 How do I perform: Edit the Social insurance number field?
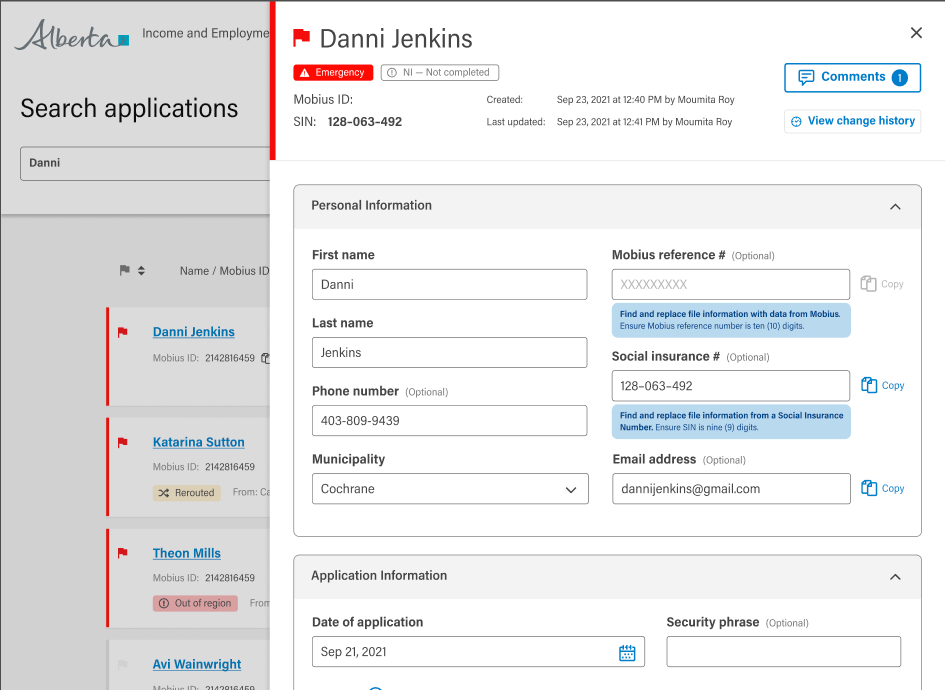point(731,386)
